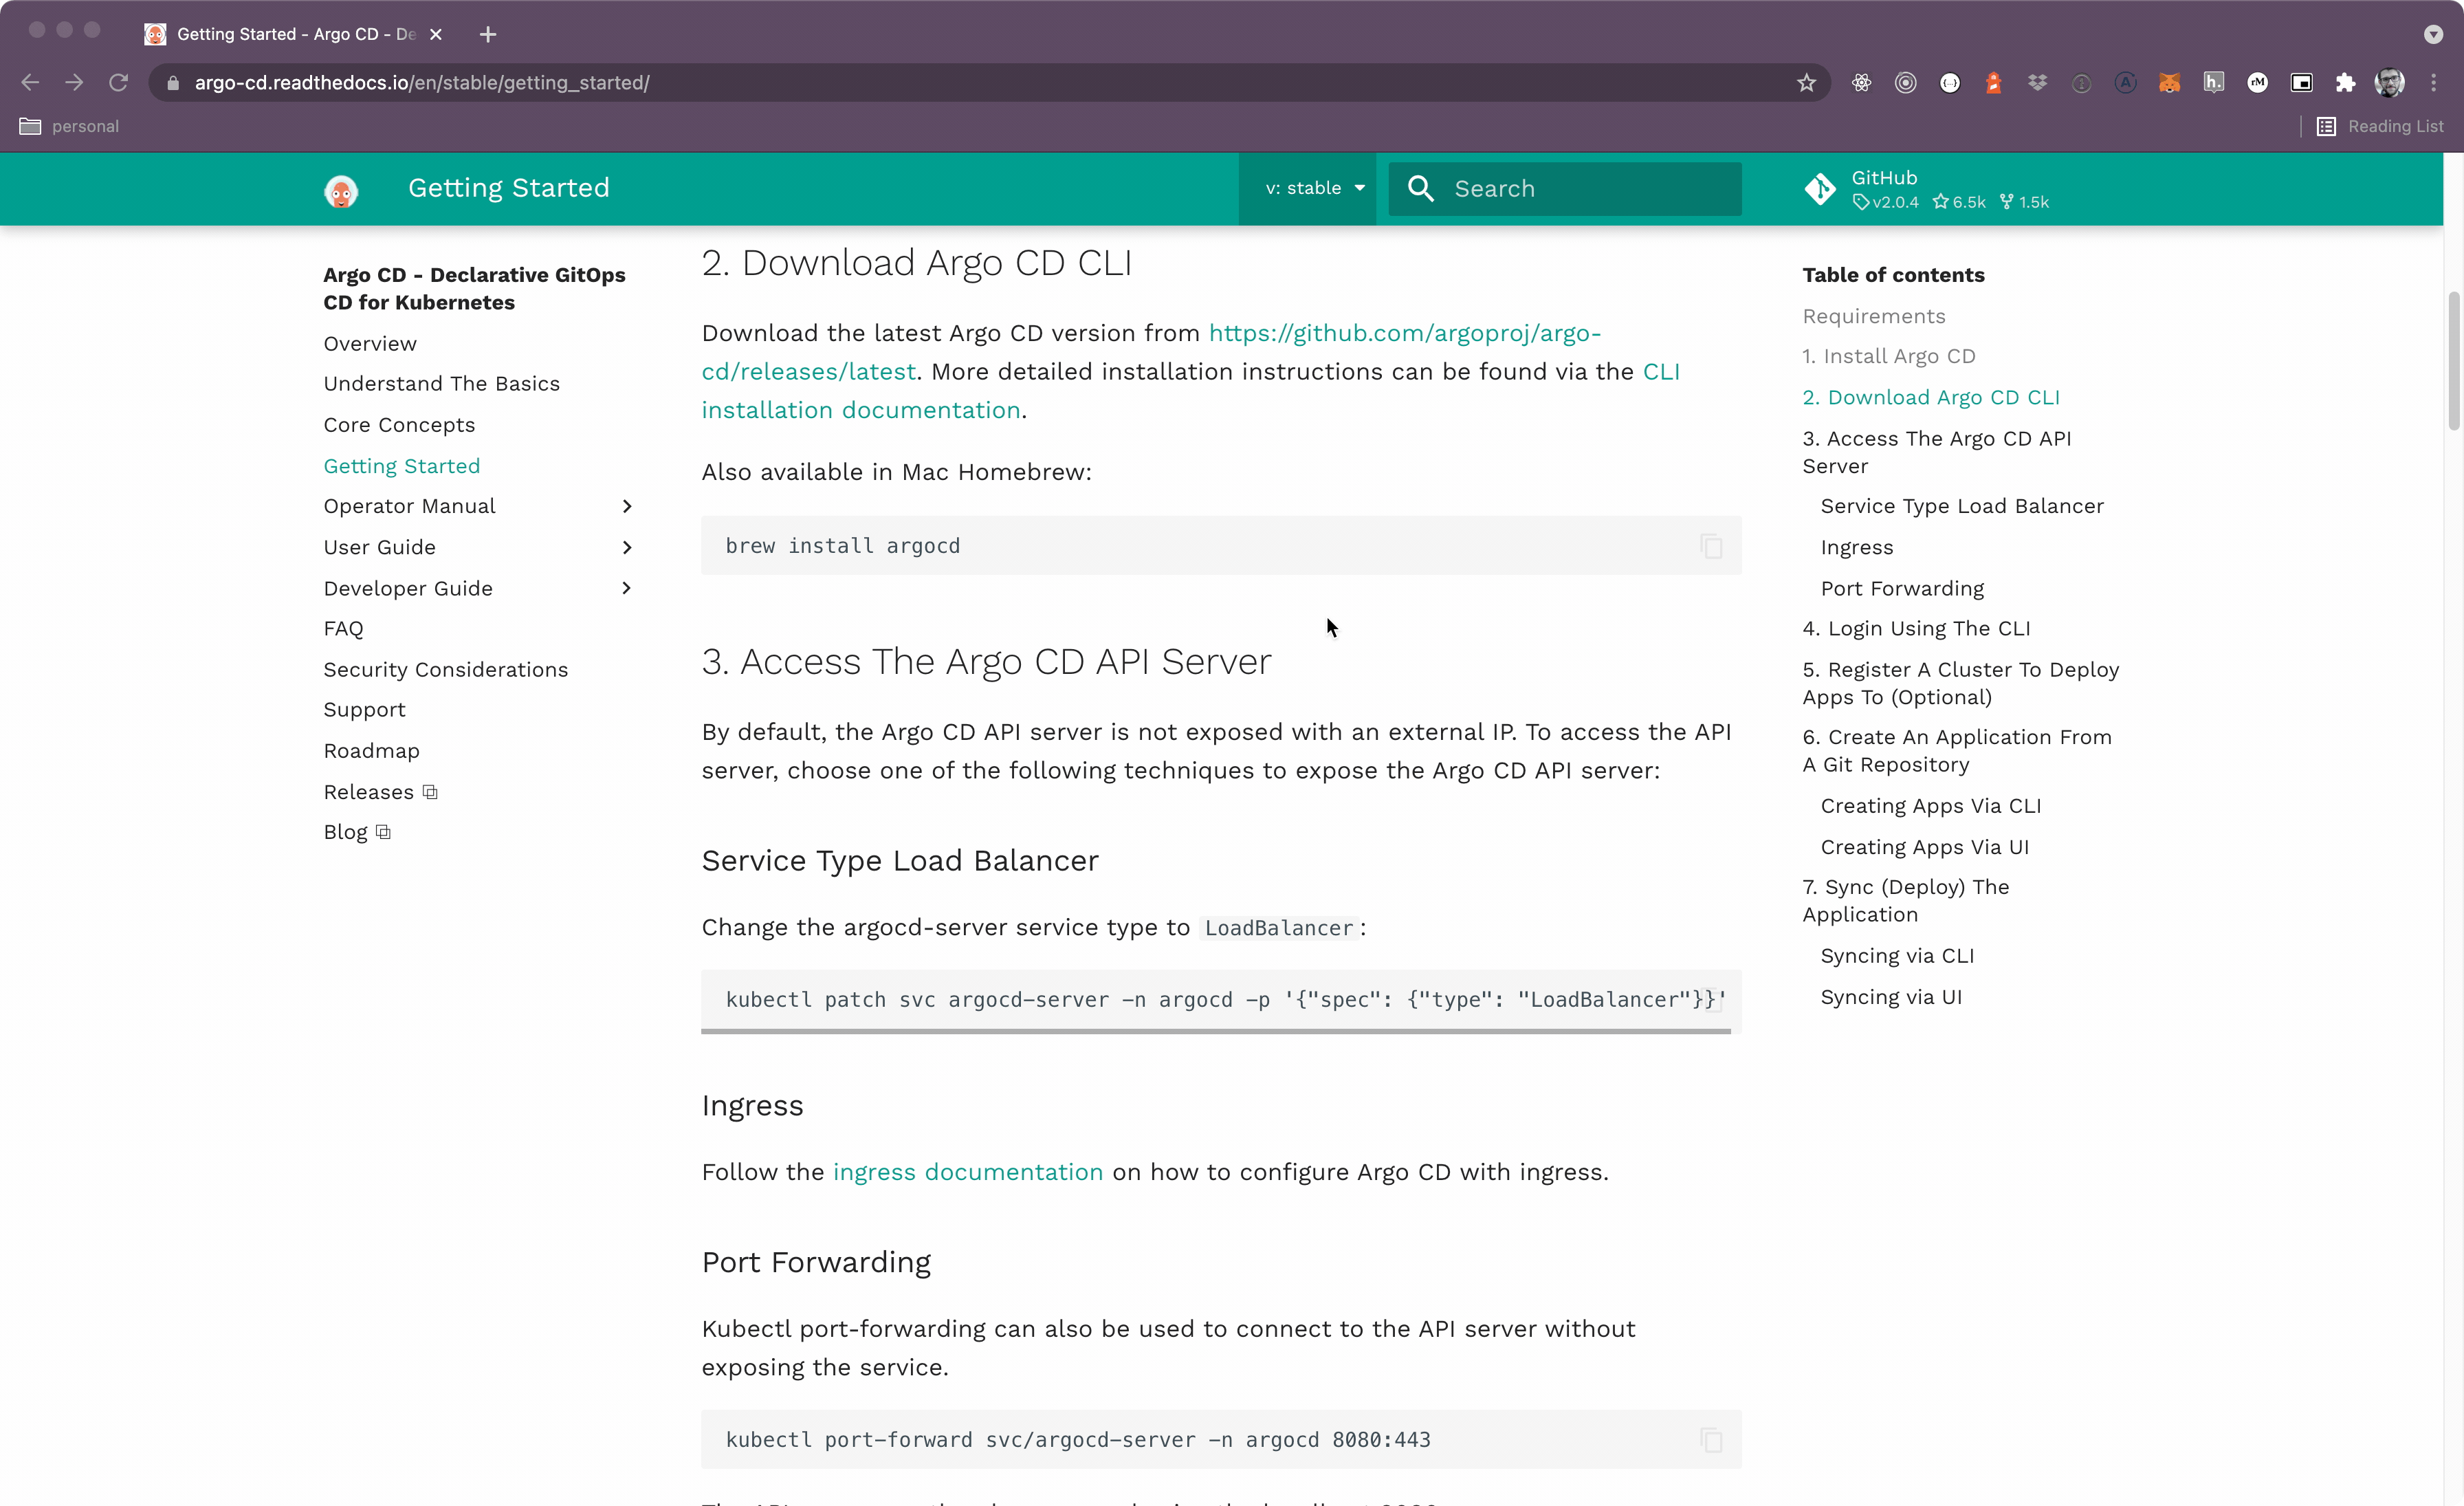The height and width of the screenshot is (1506, 2464).
Task: Jump to 3. Access The Argo CD API Server
Action: coord(1936,452)
